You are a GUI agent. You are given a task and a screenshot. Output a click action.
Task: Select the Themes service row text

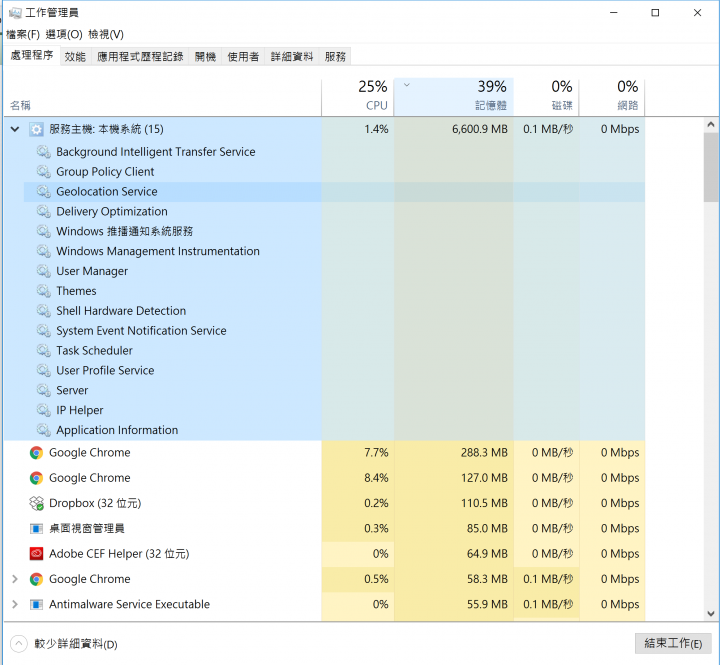click(x=76, y=291)
